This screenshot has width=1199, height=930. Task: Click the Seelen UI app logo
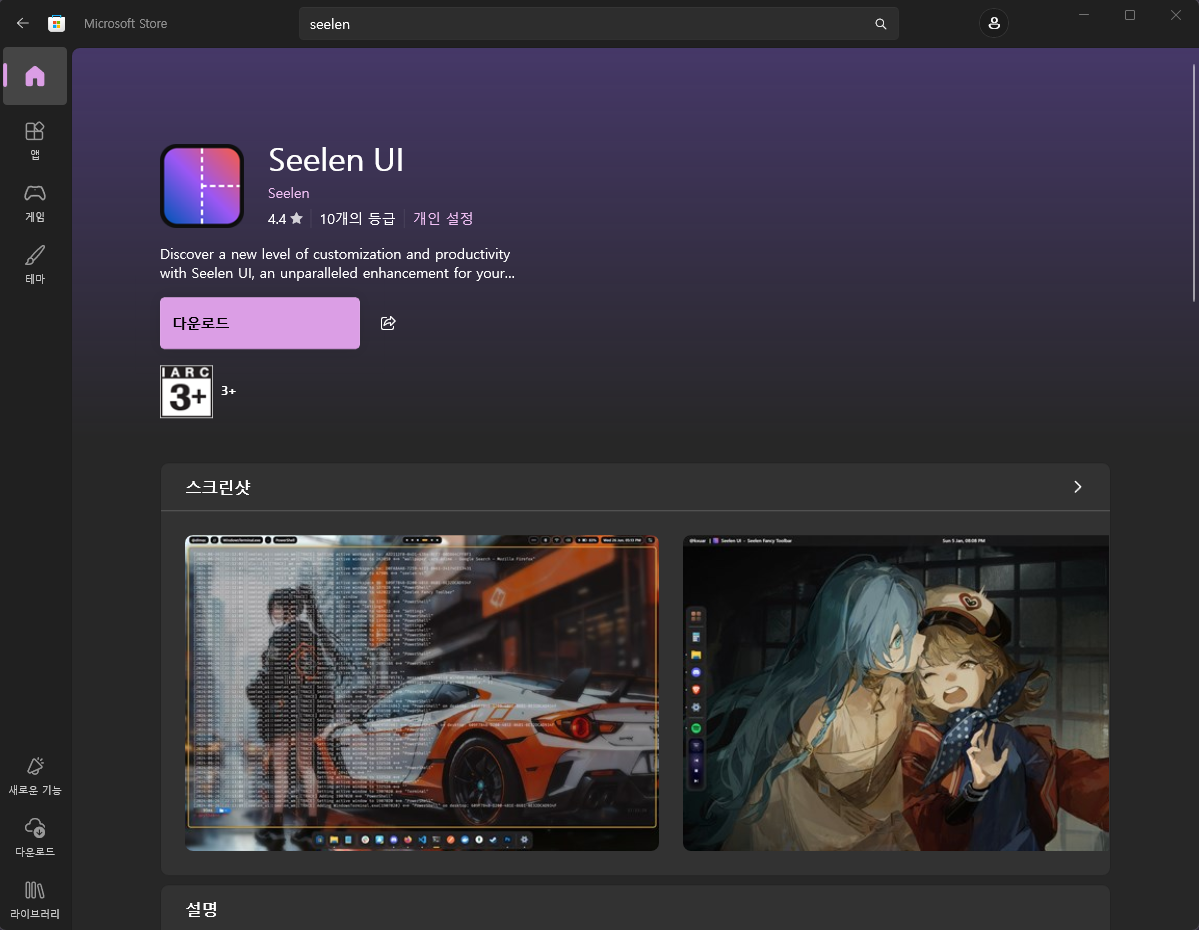[x=202, y=186]
